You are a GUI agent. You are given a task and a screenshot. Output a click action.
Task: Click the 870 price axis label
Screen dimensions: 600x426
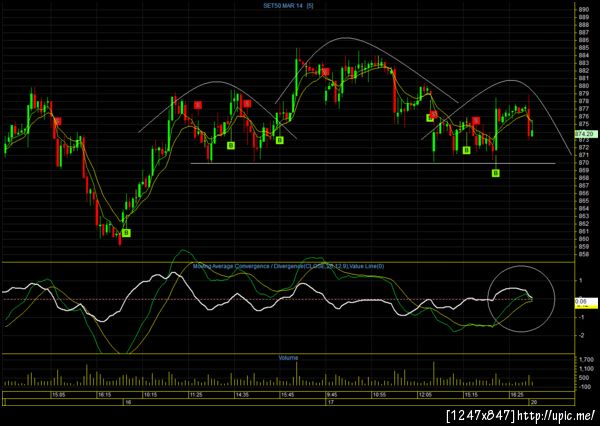[584, 163]
